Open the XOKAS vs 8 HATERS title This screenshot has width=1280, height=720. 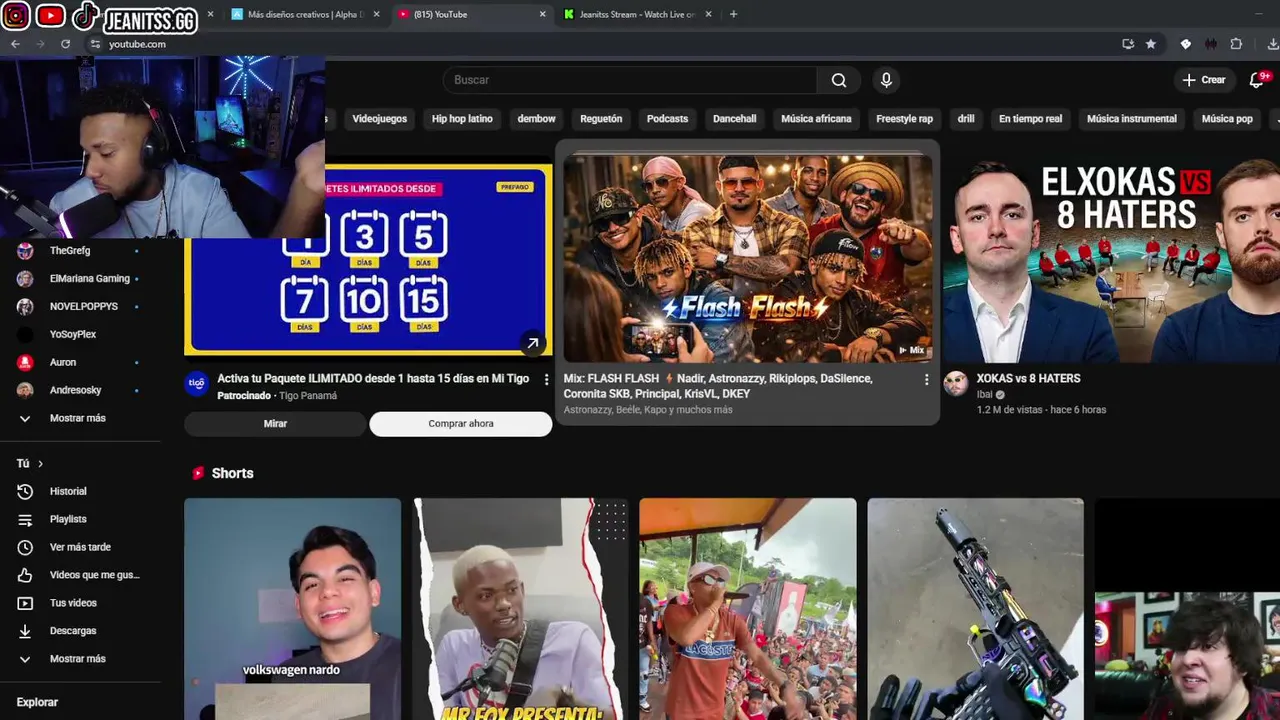1028,379
